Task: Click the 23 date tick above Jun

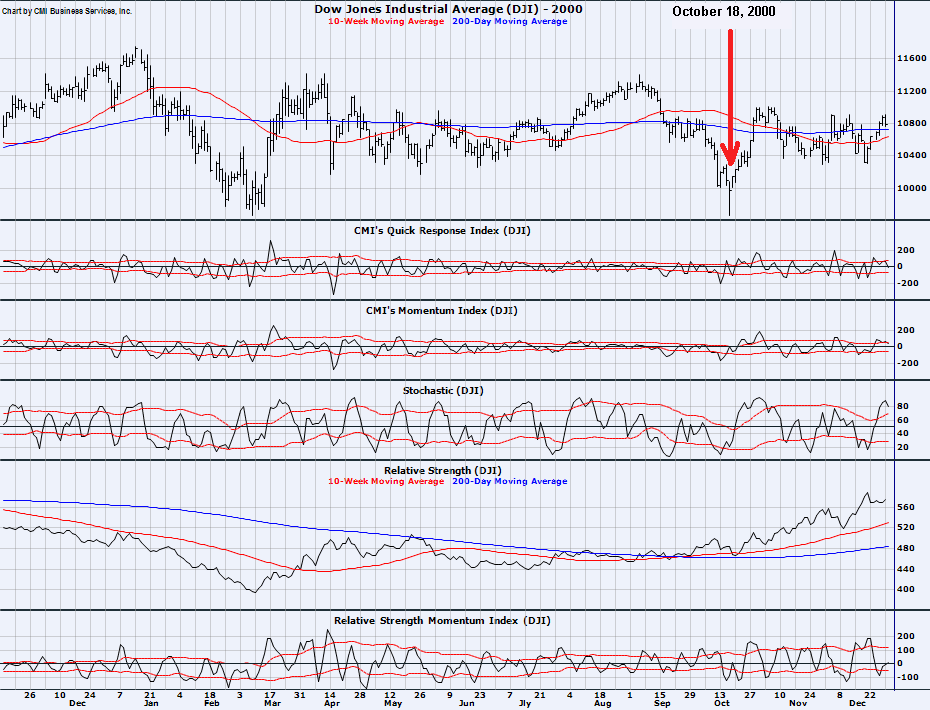Action: [479, 695]
